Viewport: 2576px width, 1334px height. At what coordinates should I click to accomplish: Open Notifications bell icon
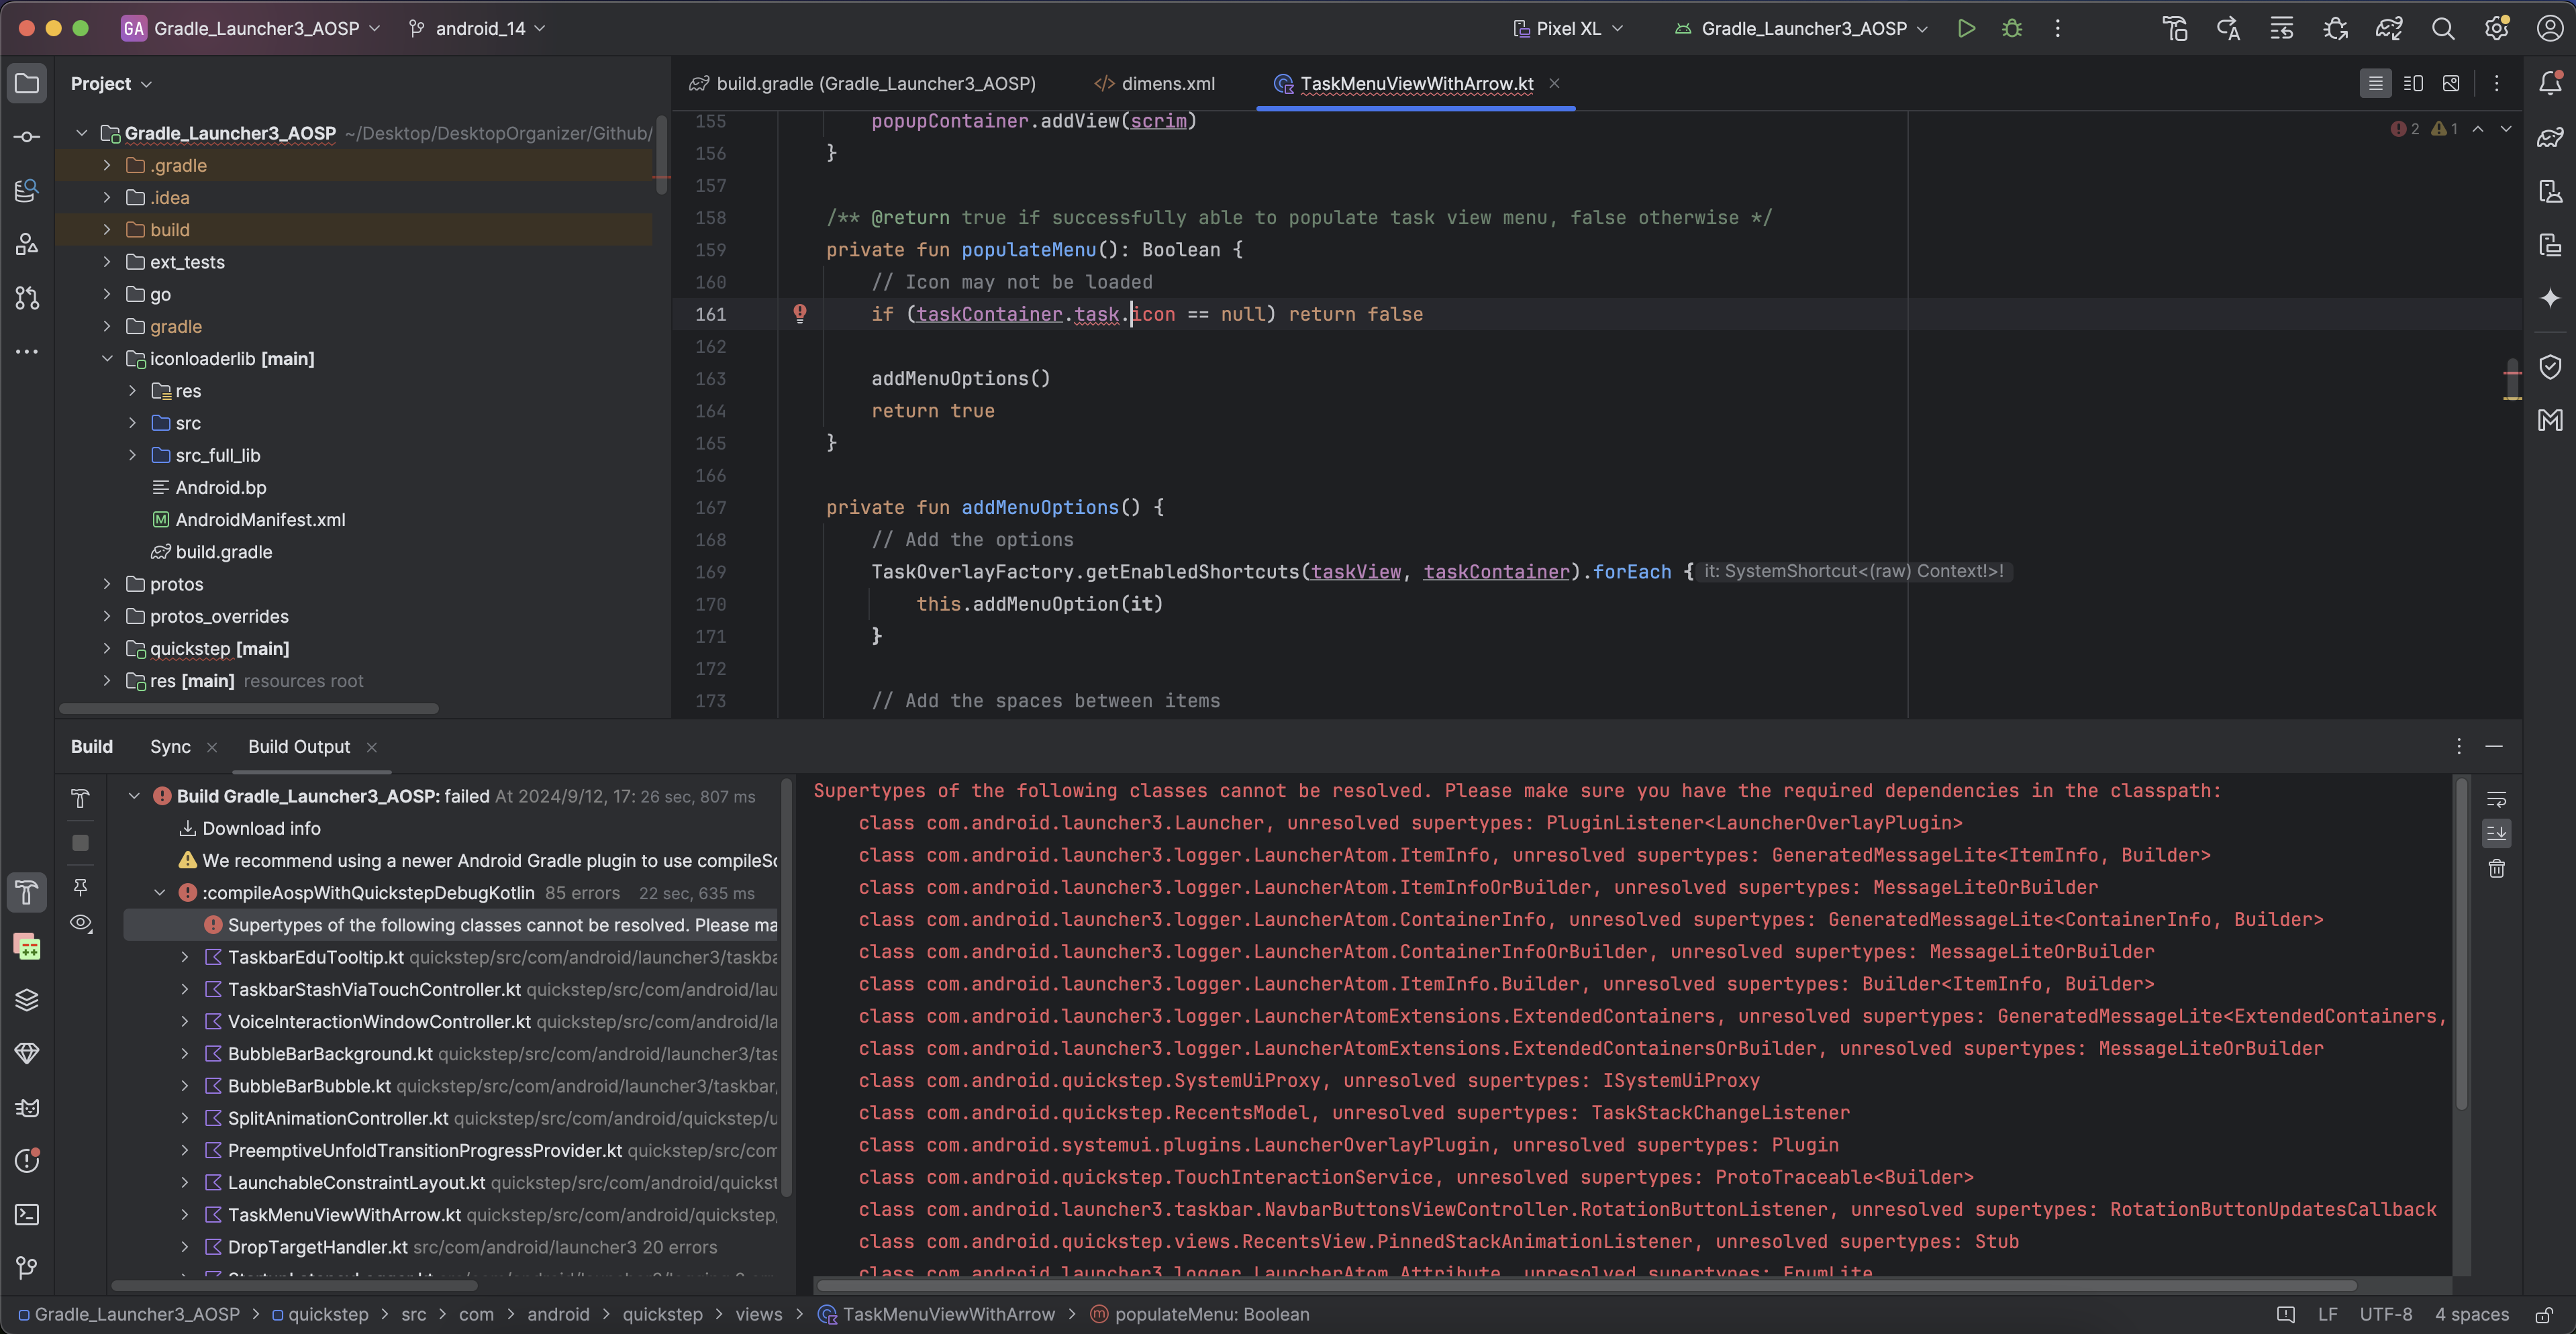(2550, 83)
